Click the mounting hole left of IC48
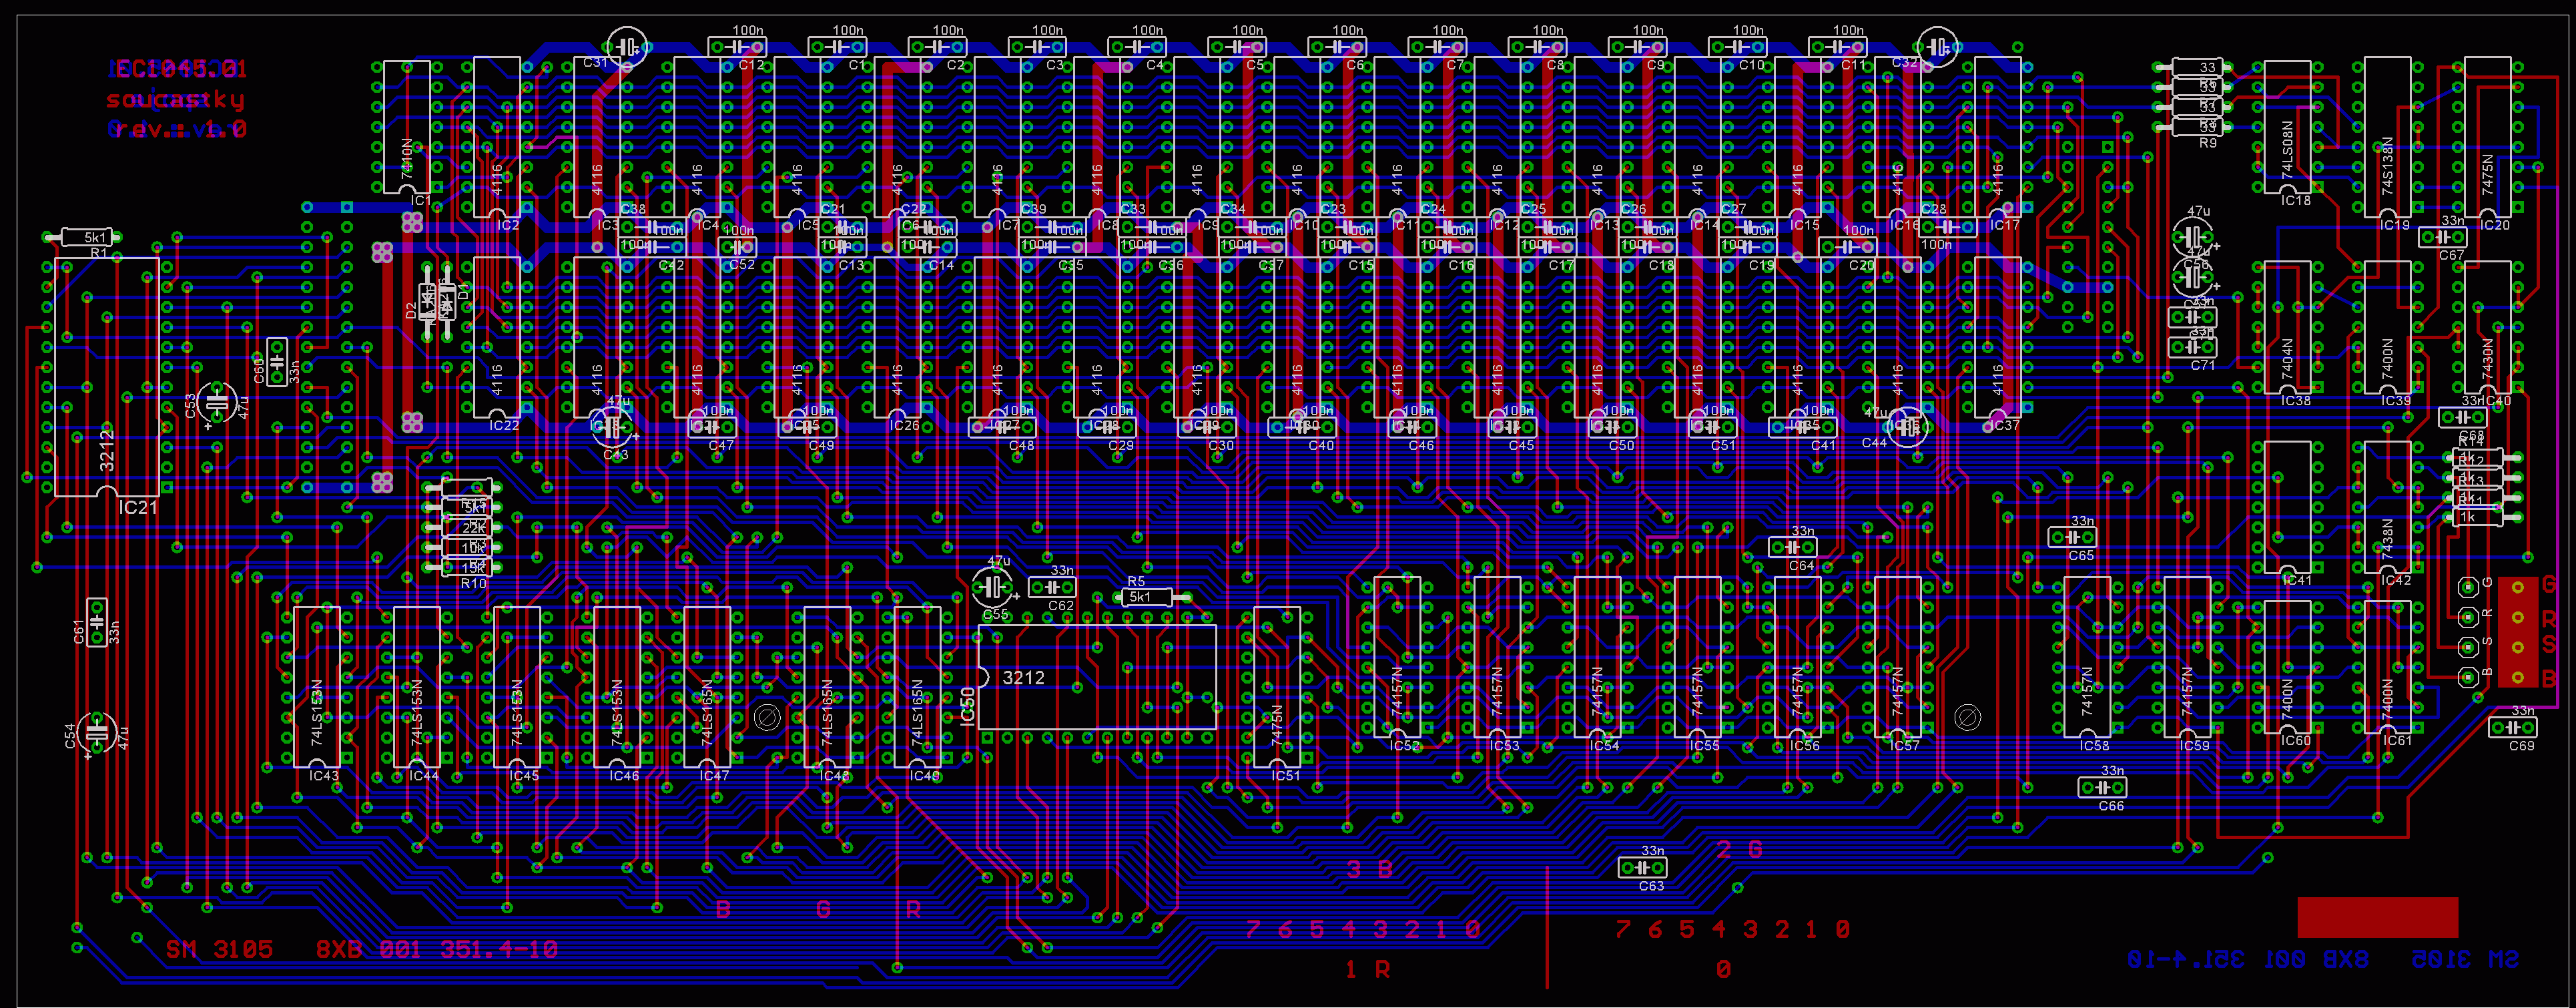 [x=767, y=718]
